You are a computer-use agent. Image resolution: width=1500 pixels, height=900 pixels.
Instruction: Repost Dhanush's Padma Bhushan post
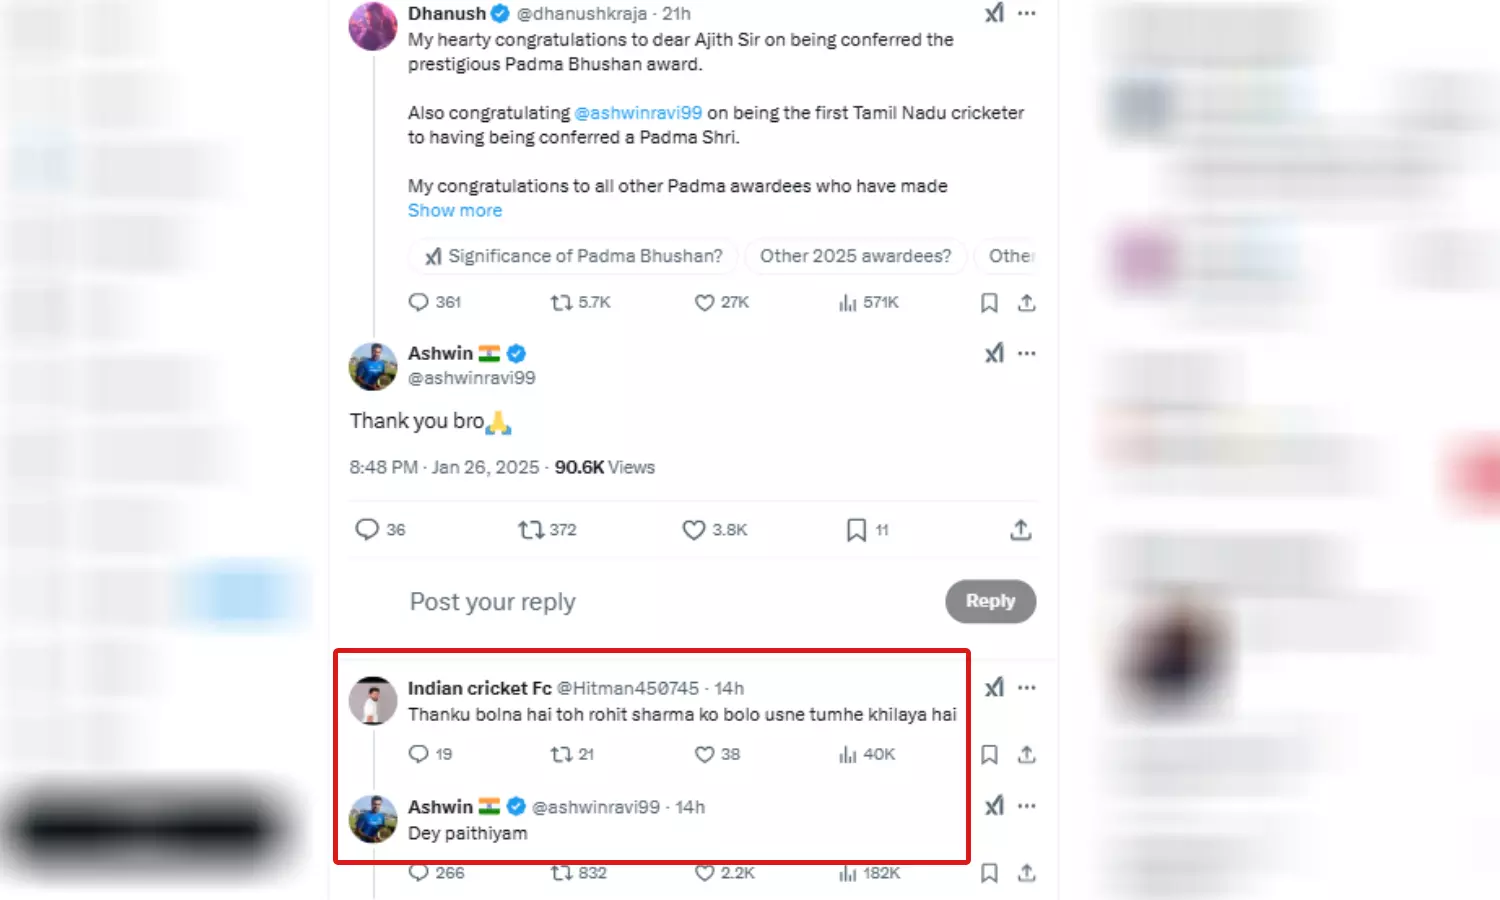pyautogui.click(x=562, y=303)
